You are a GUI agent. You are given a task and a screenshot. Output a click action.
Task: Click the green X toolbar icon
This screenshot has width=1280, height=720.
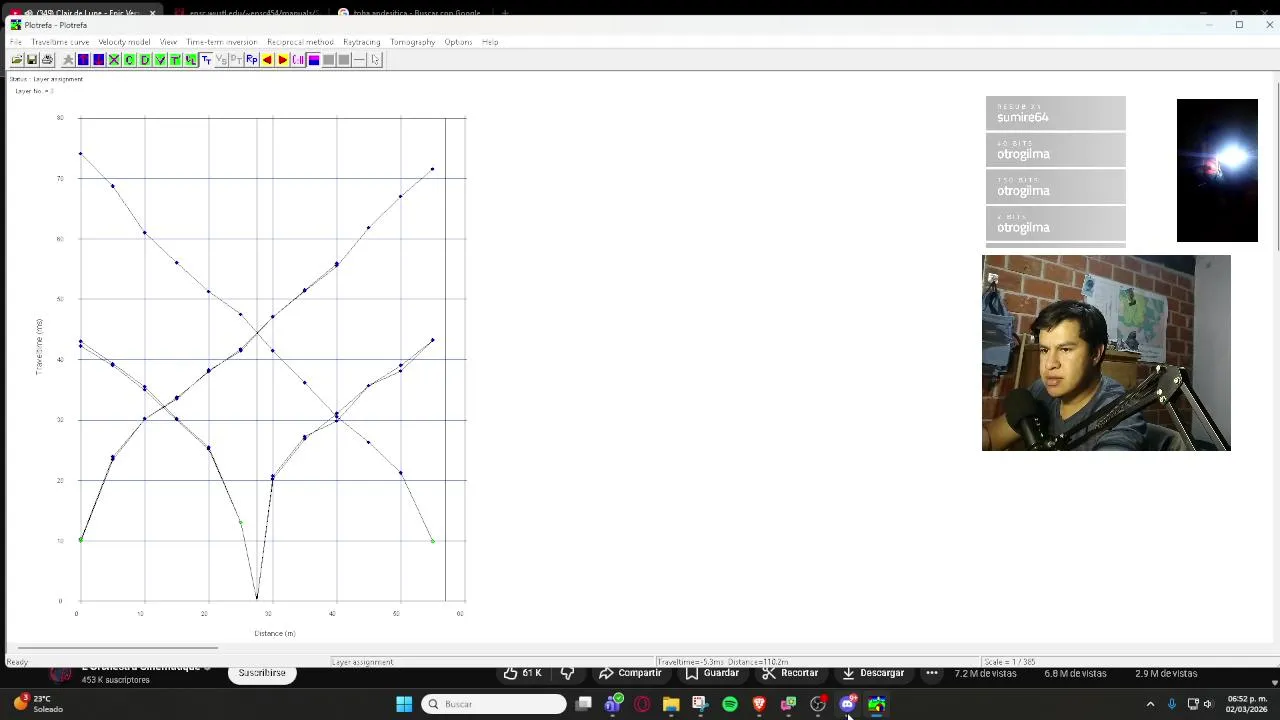(x=114, y=60)
